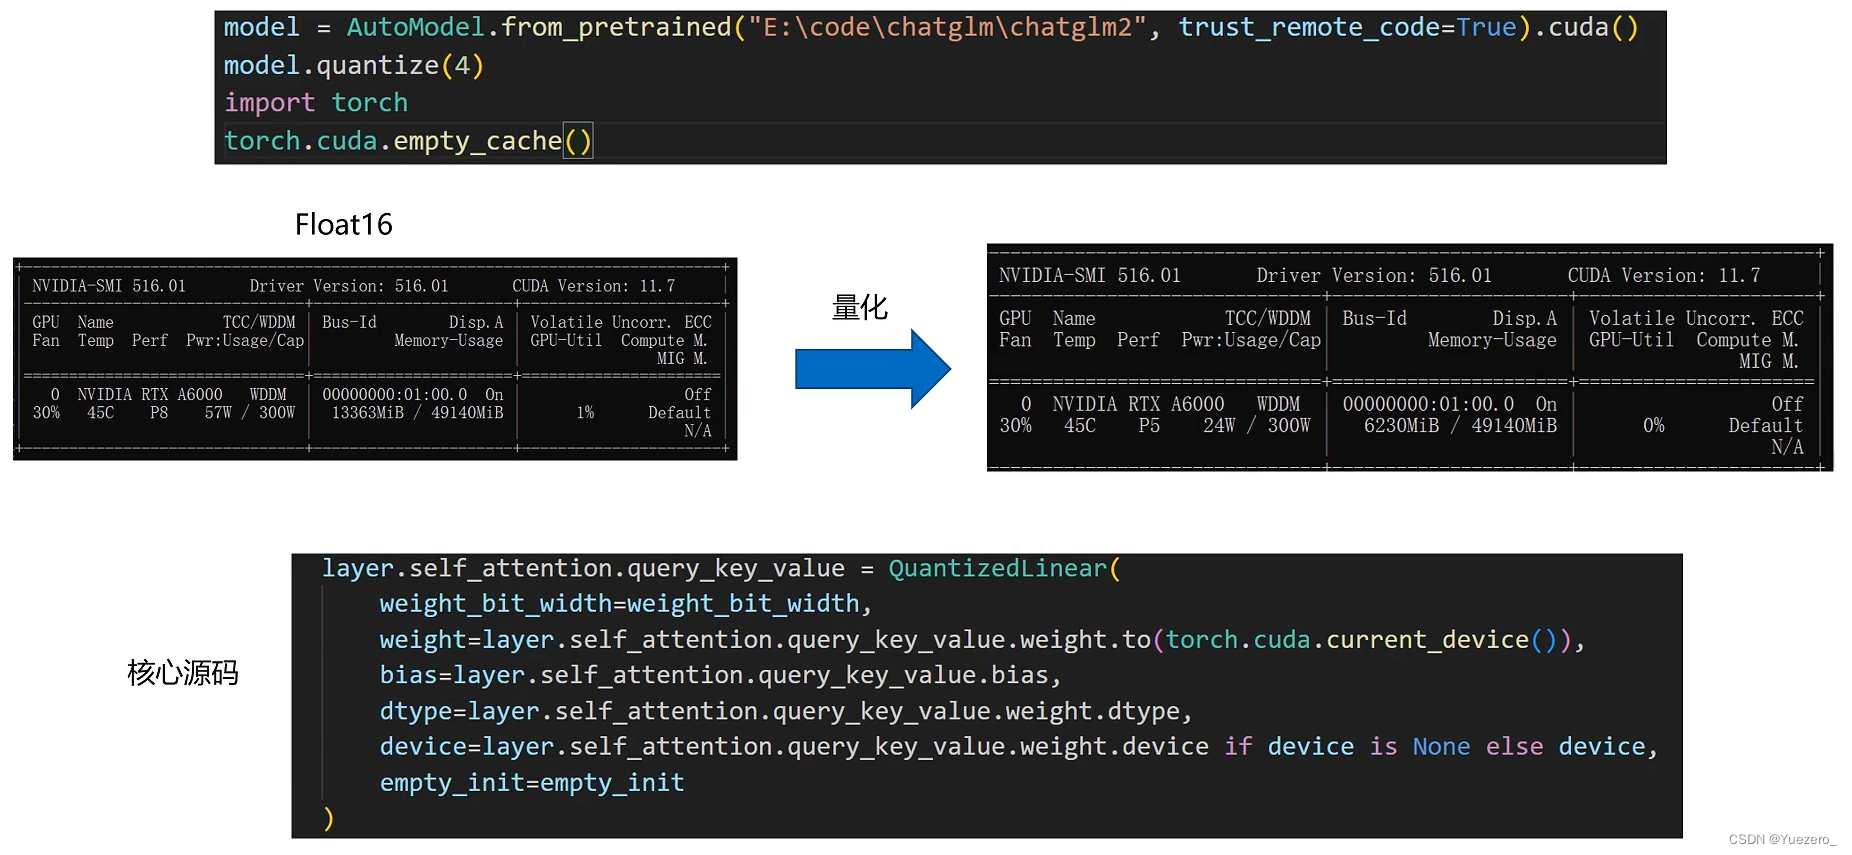Image resolution: width=1852 pixels, height=855 pixels.
Task: Click 'torch.cuda.current_device()' call
Action: coord(1362,640)
